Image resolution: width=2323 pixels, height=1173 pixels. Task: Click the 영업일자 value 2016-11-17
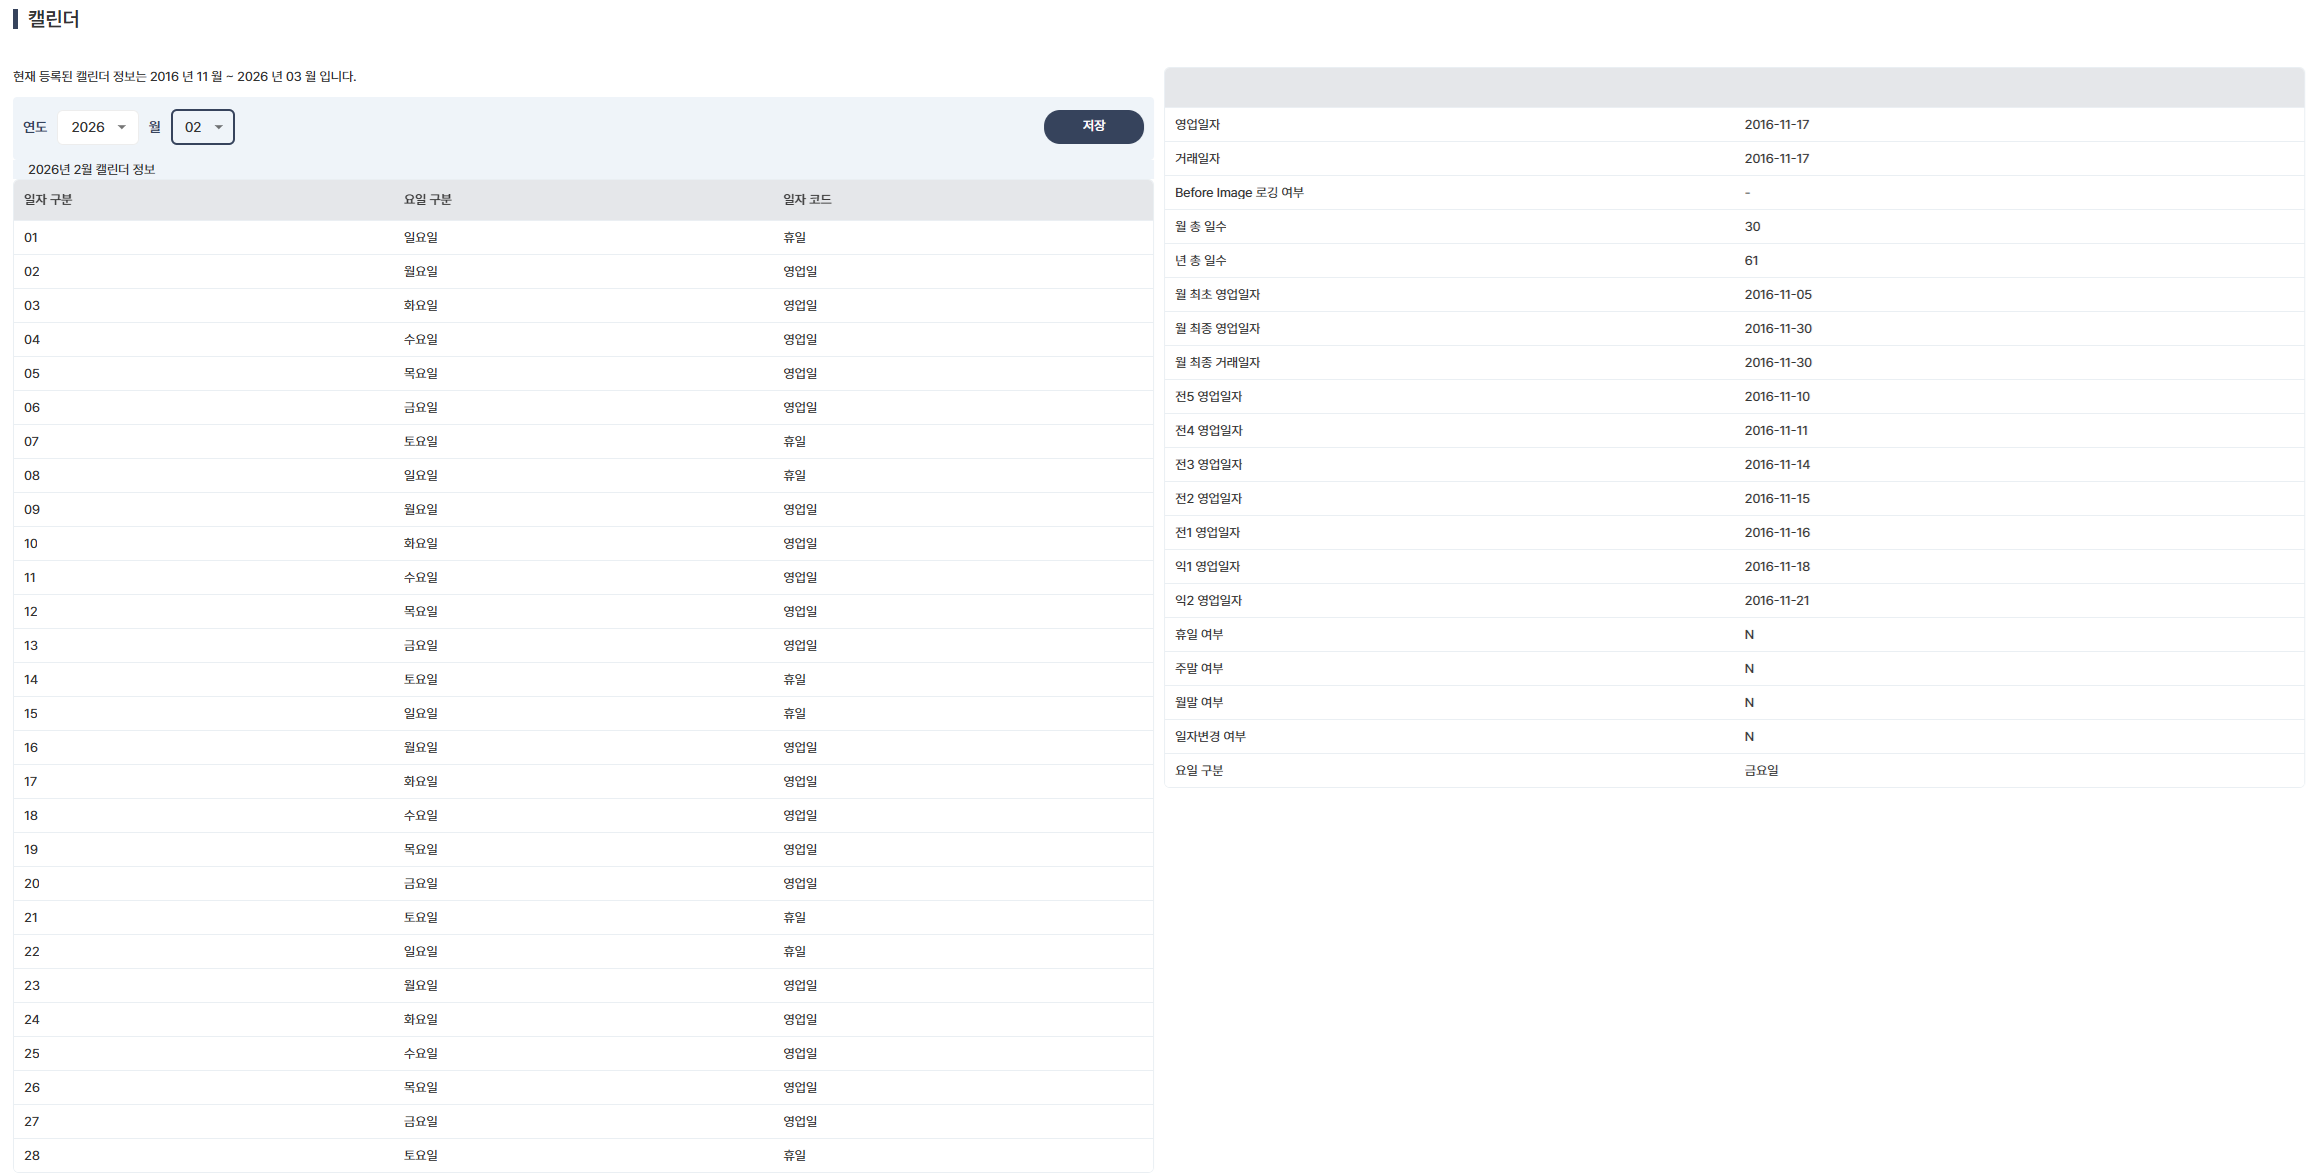point(1776,125)
